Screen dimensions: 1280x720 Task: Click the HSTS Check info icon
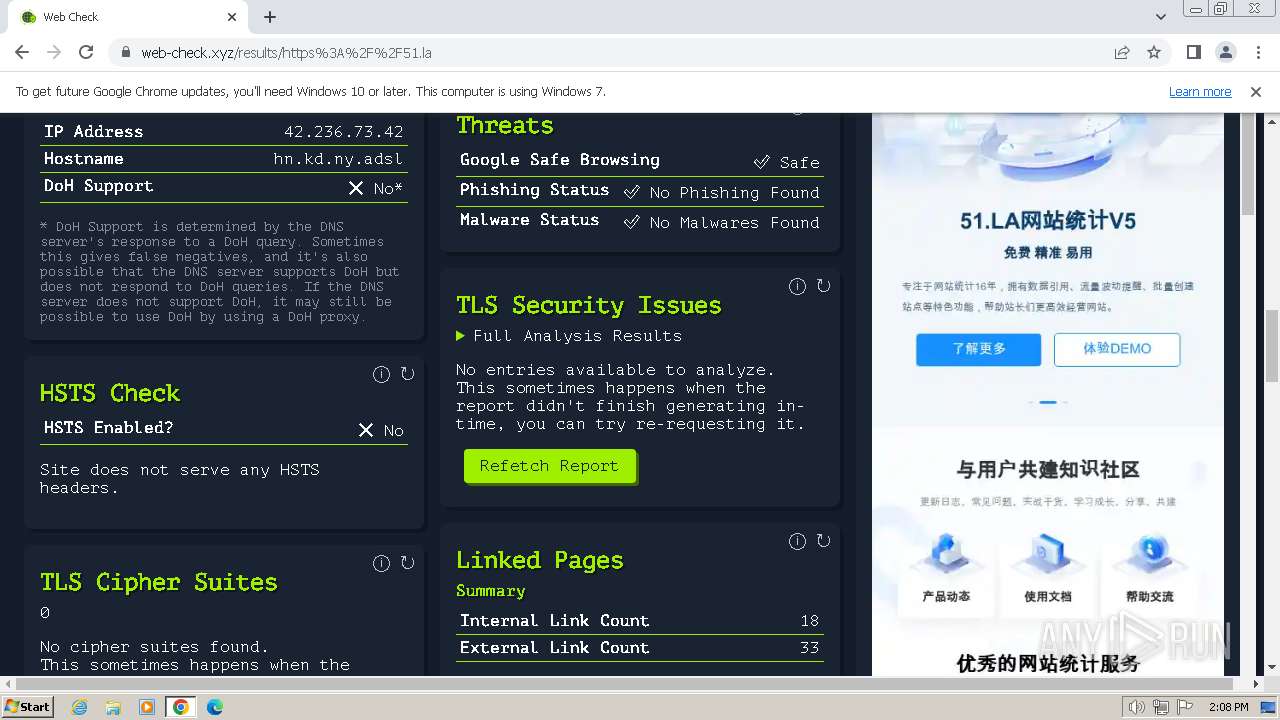pyautogui.click(x=381, y=374)
